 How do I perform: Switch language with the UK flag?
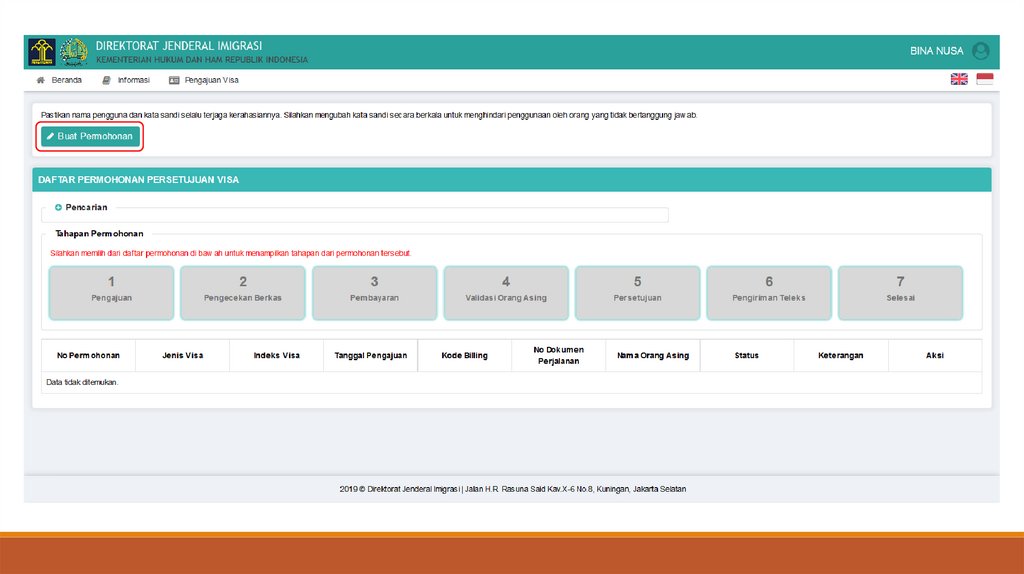pyautogui.click(x=959, y=79)
